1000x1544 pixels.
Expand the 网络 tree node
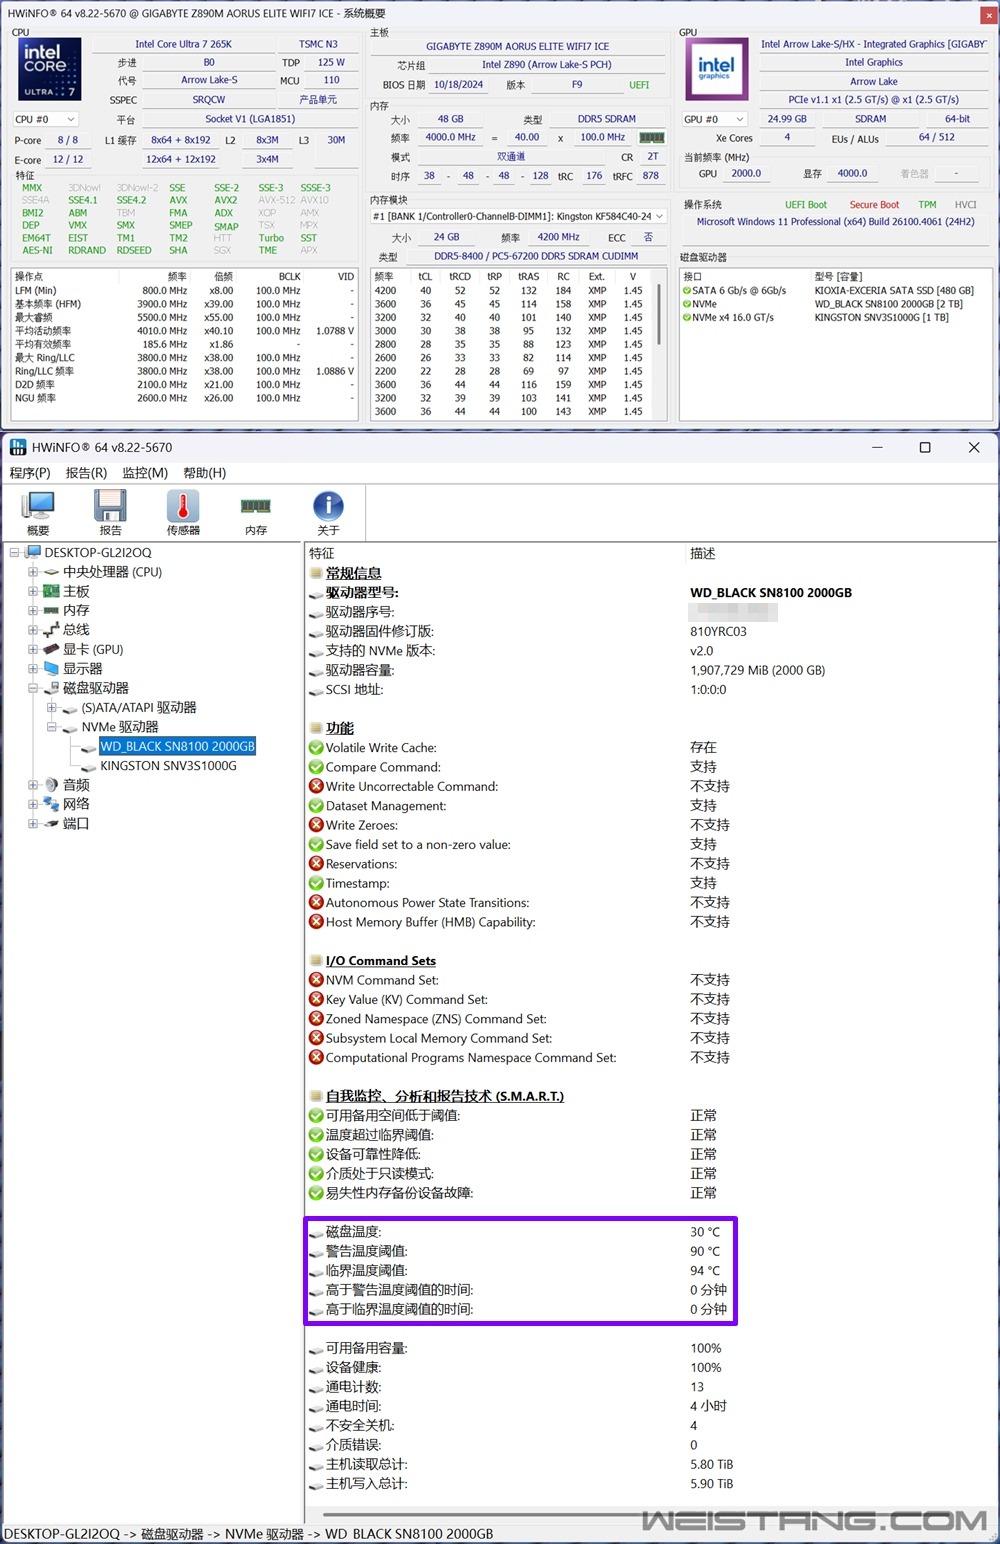click(33, 805)
